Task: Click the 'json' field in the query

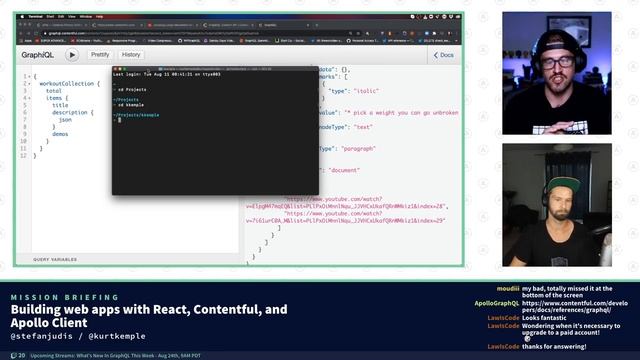Action: coord(65,120)
